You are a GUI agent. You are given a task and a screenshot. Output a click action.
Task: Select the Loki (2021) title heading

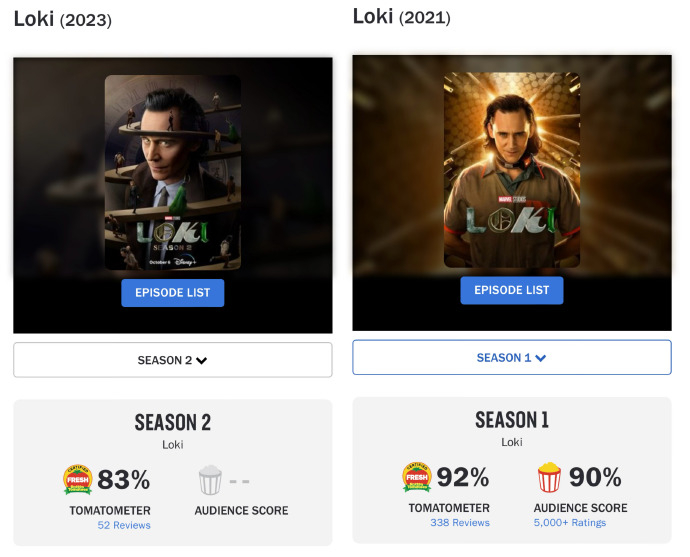402,17
